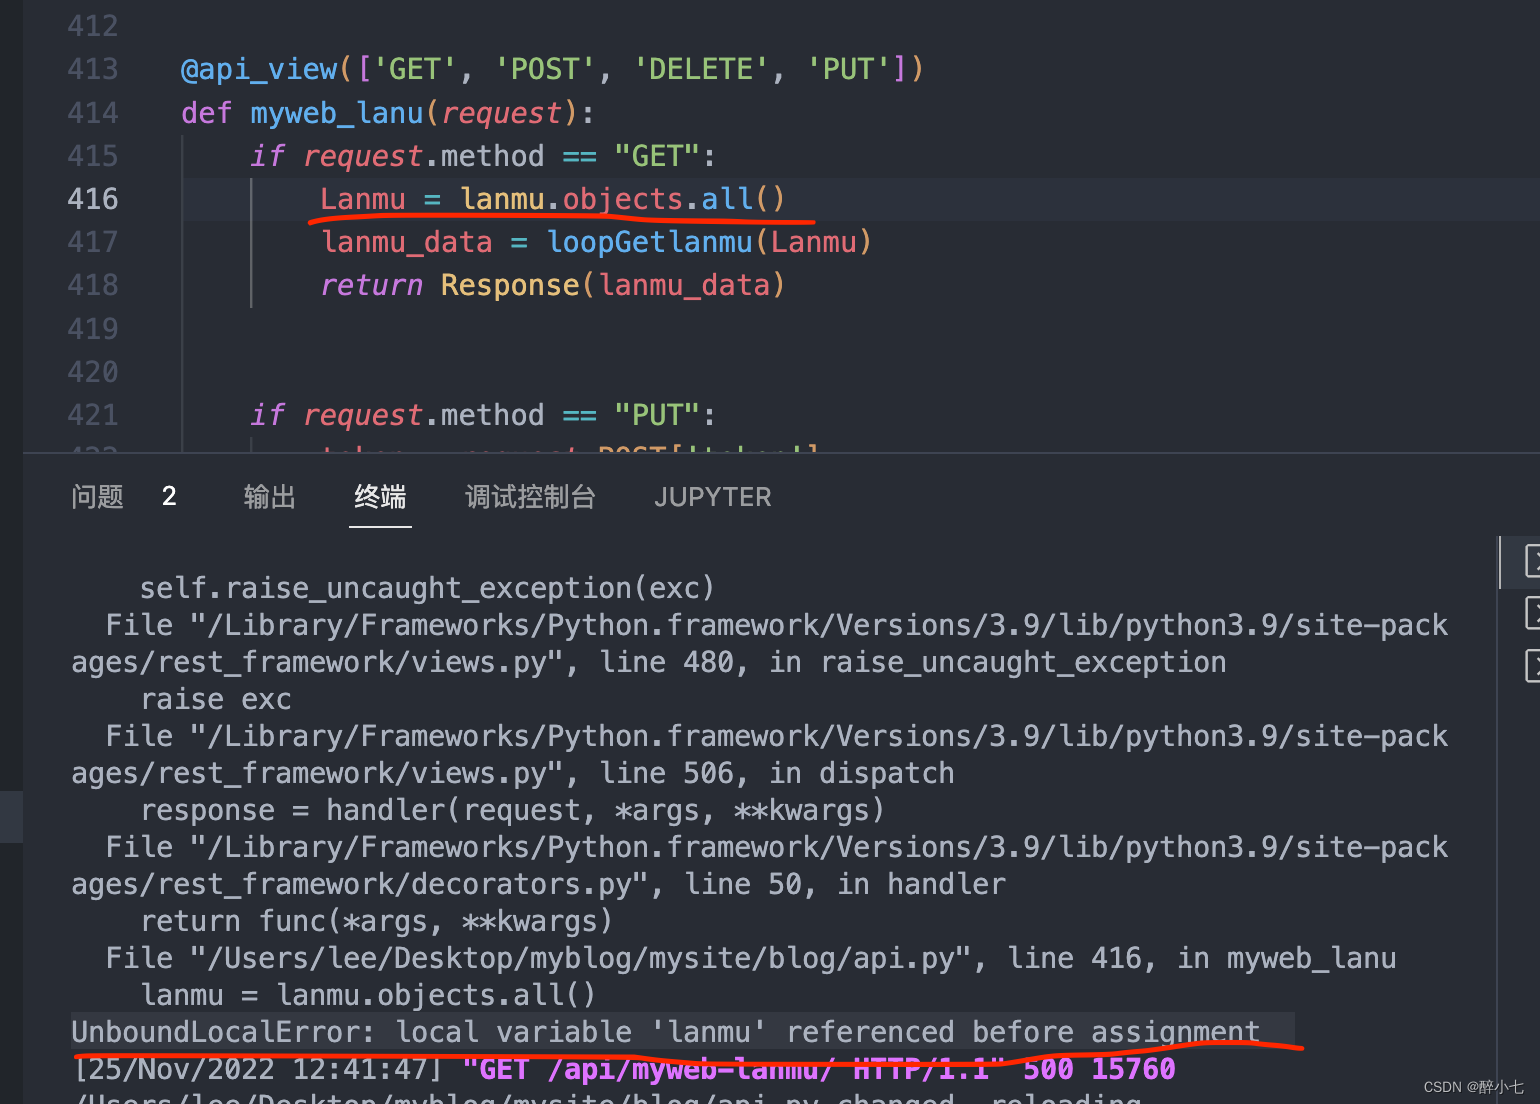
Task: Place cursor on the @api_view decorator
Action: (259, 69)
